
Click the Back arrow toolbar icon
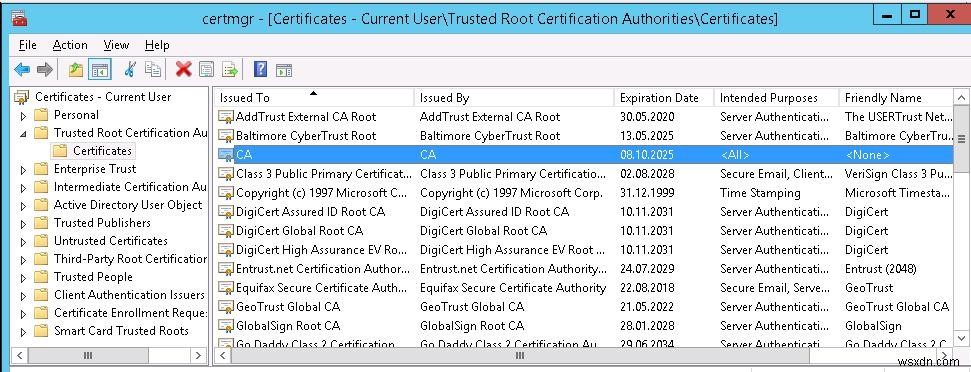[22, 69]
